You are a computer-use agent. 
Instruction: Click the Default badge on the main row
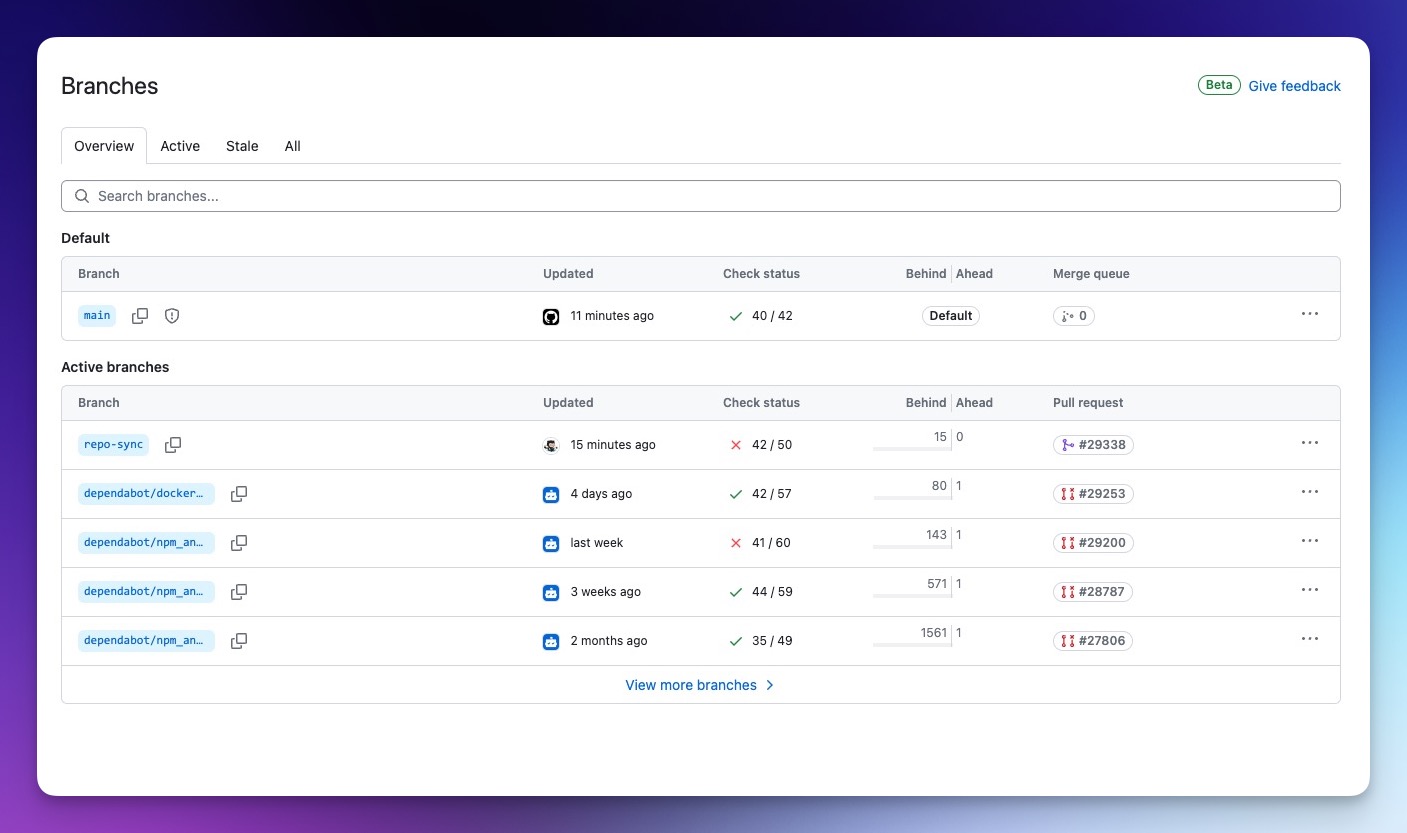950,316
